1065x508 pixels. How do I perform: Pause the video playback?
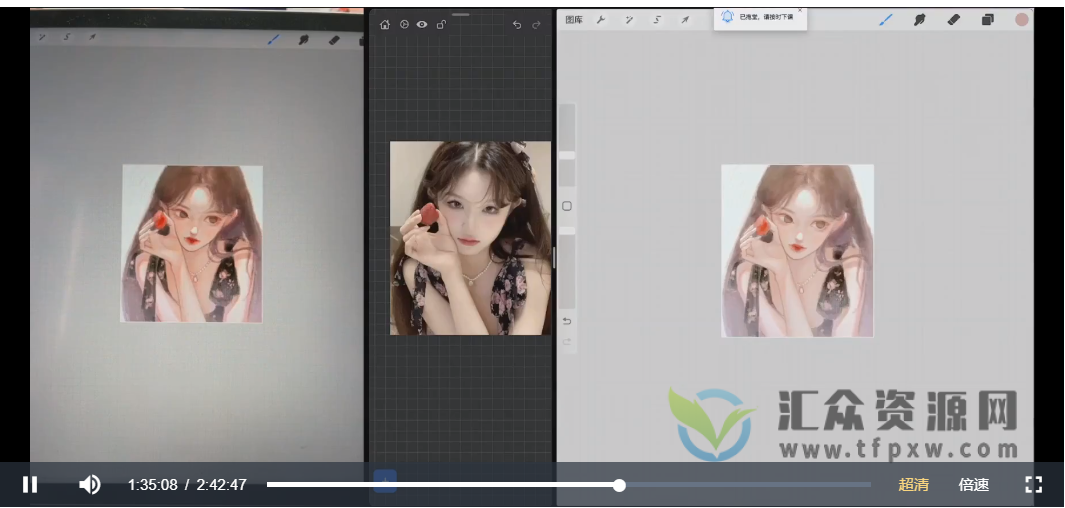click(30, 485)
